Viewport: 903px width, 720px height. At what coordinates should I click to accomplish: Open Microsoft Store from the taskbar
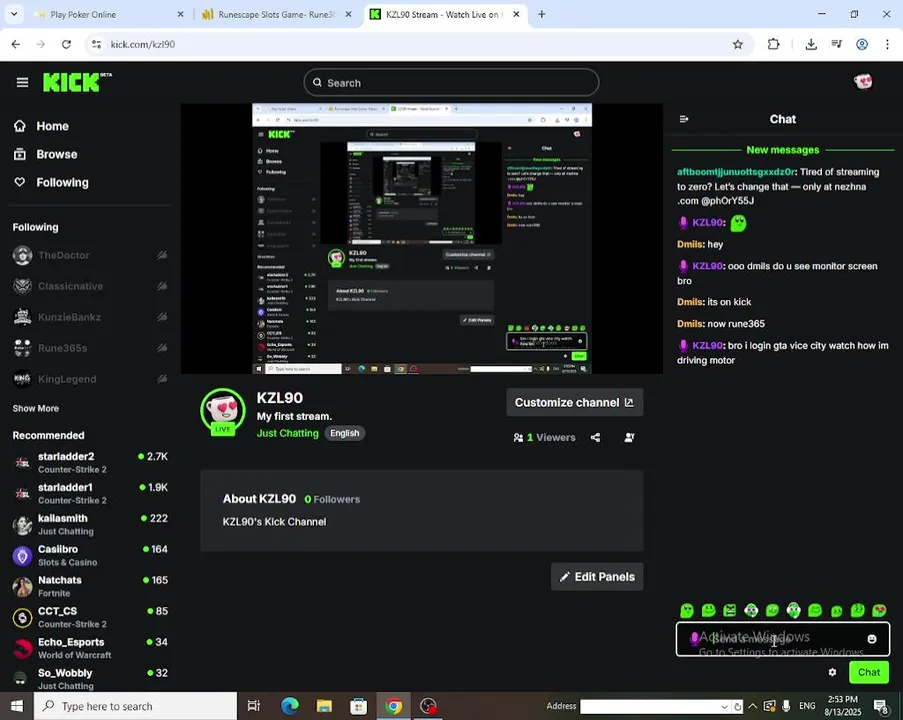click(x=358, y=706)
